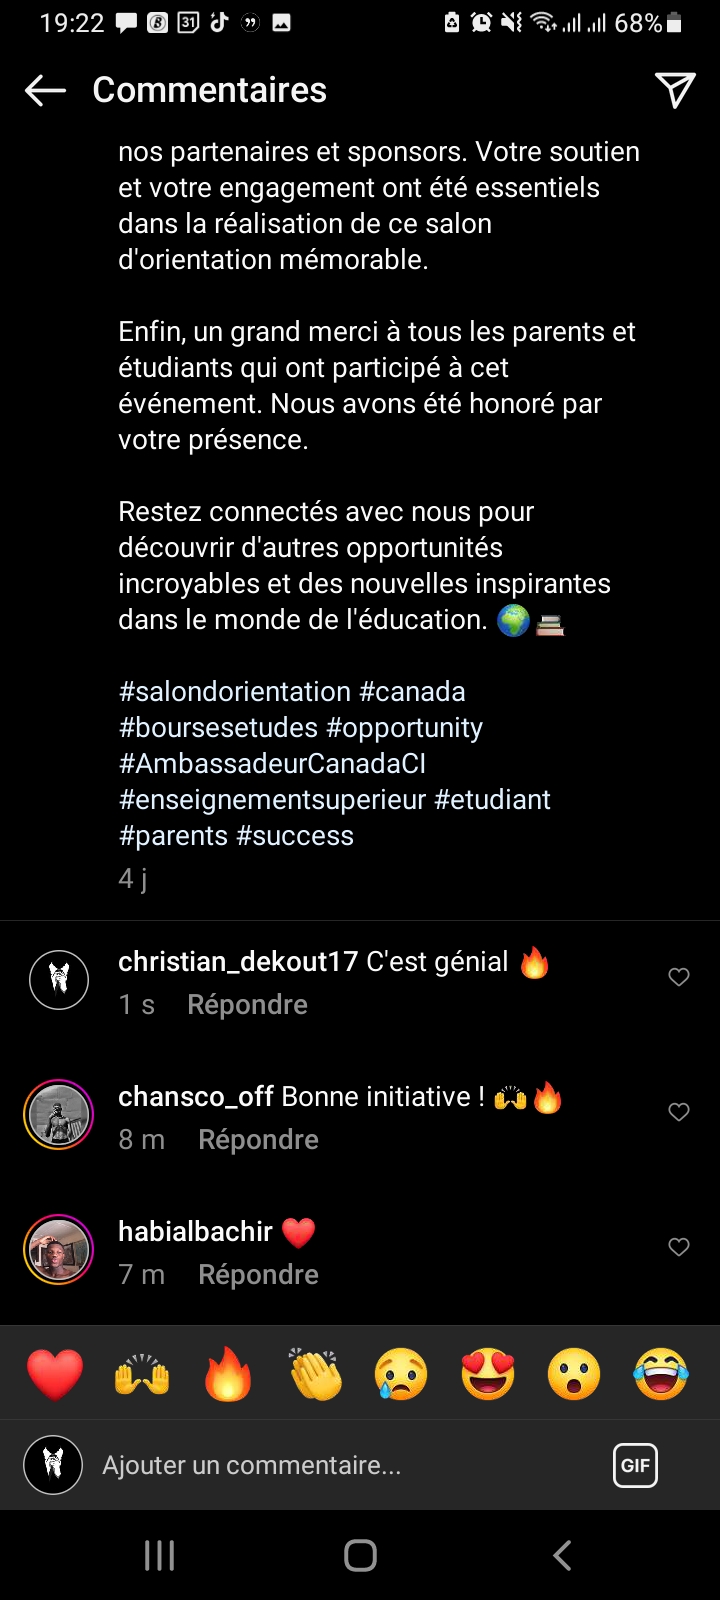Tap the Android home navigation button
This screenshot has width=720, height=1600.
360,1555
